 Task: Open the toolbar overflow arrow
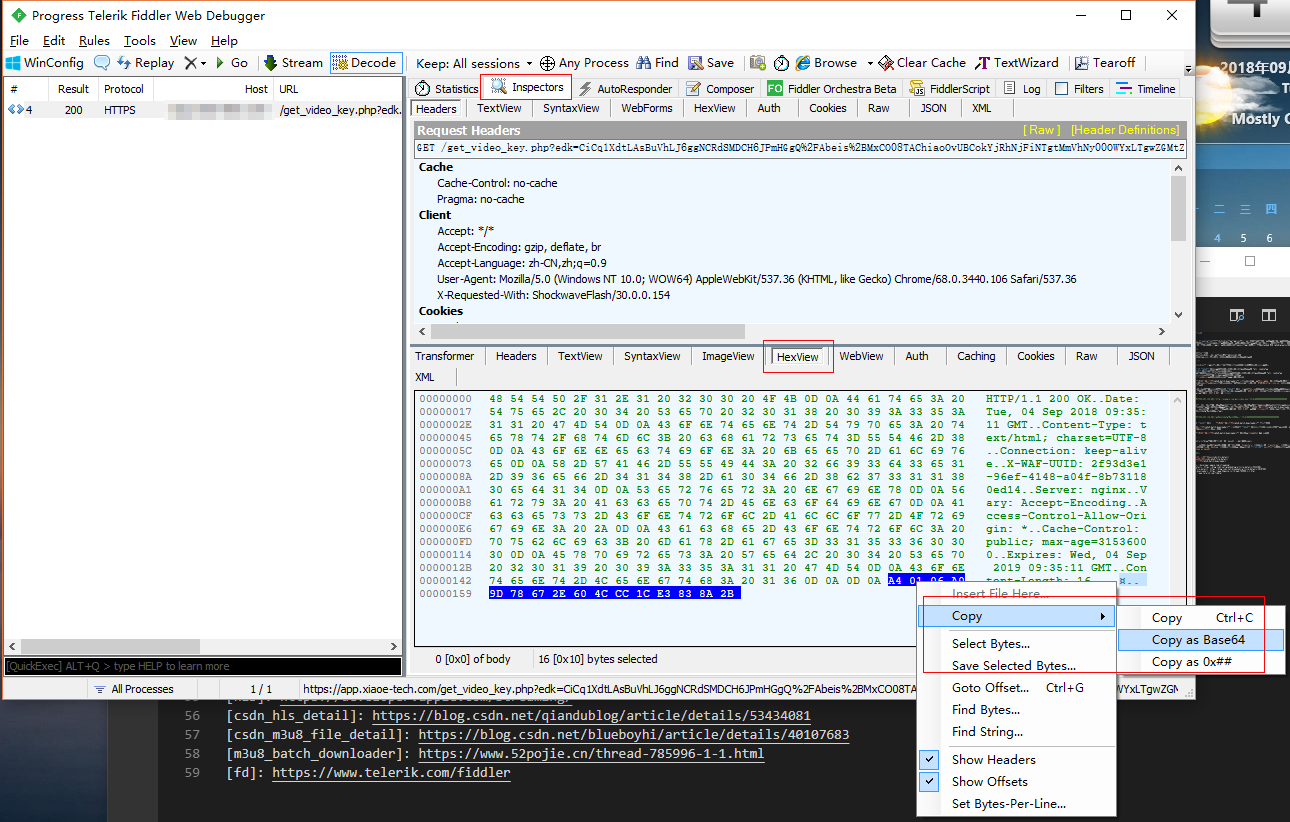1188,70
